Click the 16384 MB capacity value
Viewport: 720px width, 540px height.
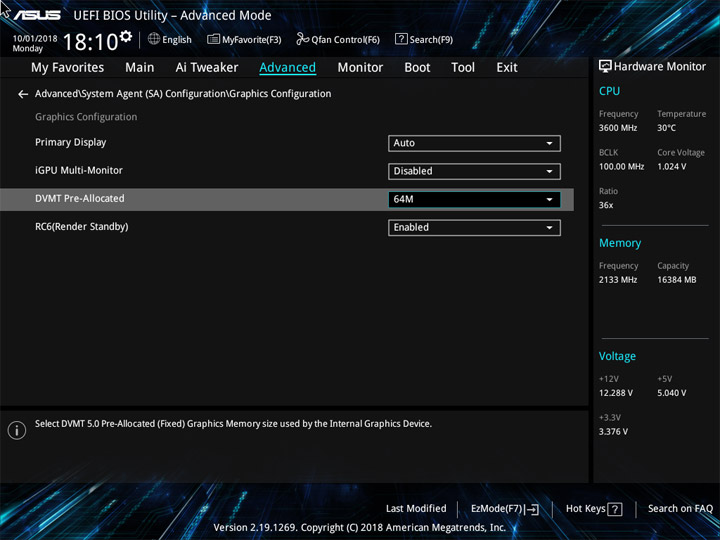677,280
